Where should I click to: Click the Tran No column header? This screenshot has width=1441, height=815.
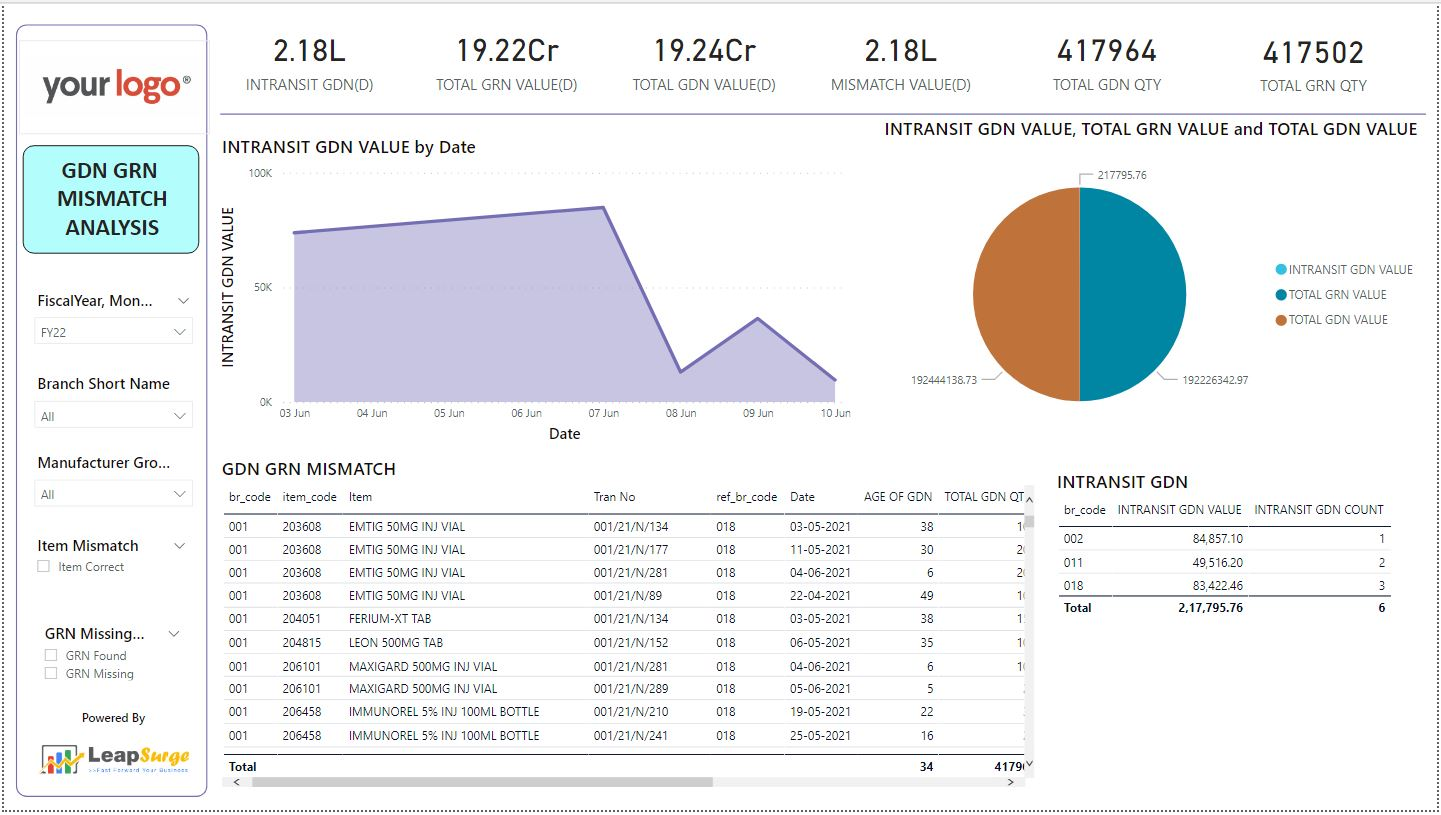tap(614, 497)
